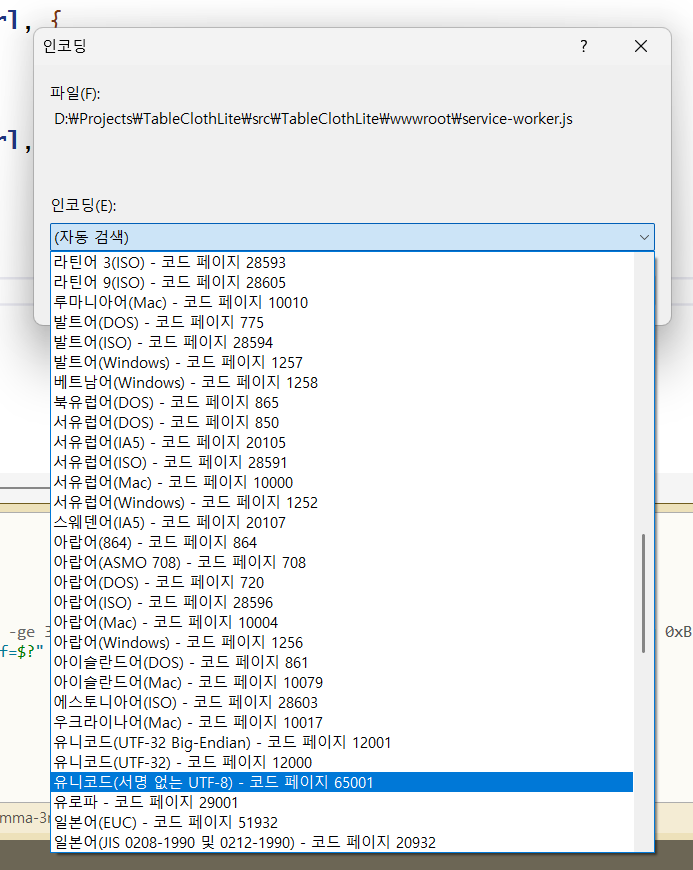693x870 pixels.
Task: Click the help question mark button
Action: (583, 46)
